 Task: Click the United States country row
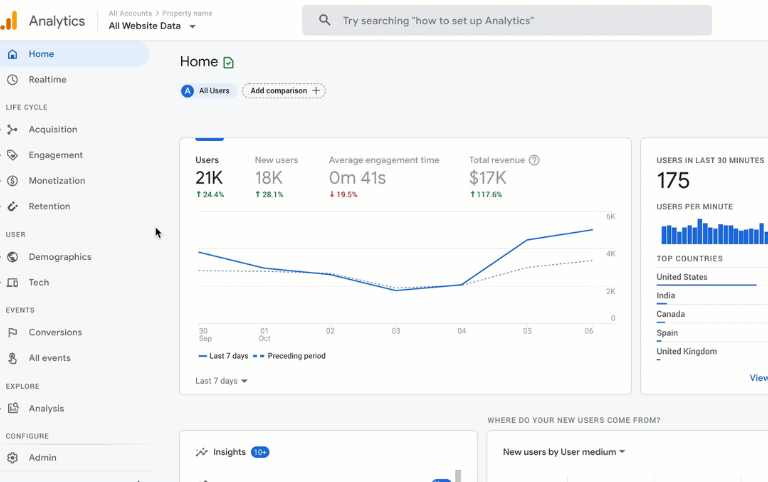coord(712,277)
